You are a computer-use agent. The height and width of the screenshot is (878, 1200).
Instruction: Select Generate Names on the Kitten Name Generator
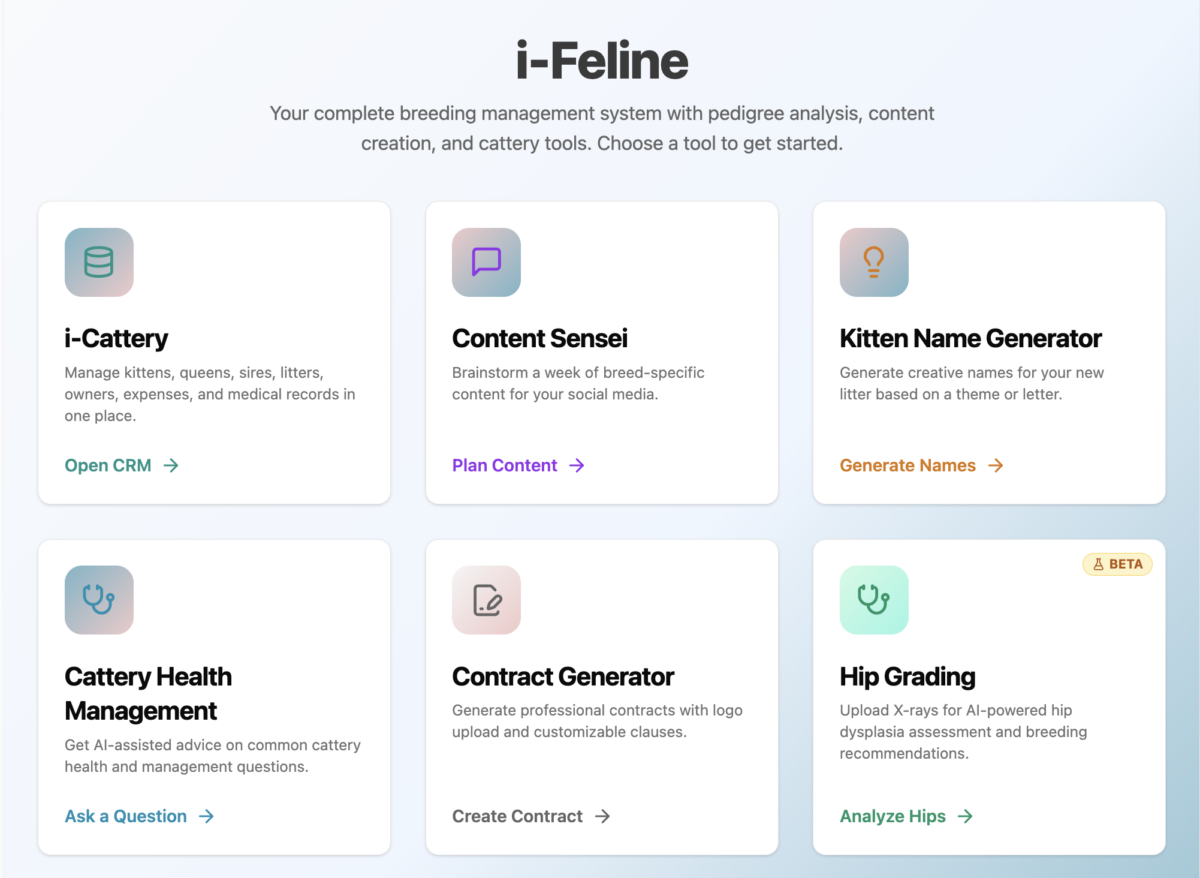[908, 465]
